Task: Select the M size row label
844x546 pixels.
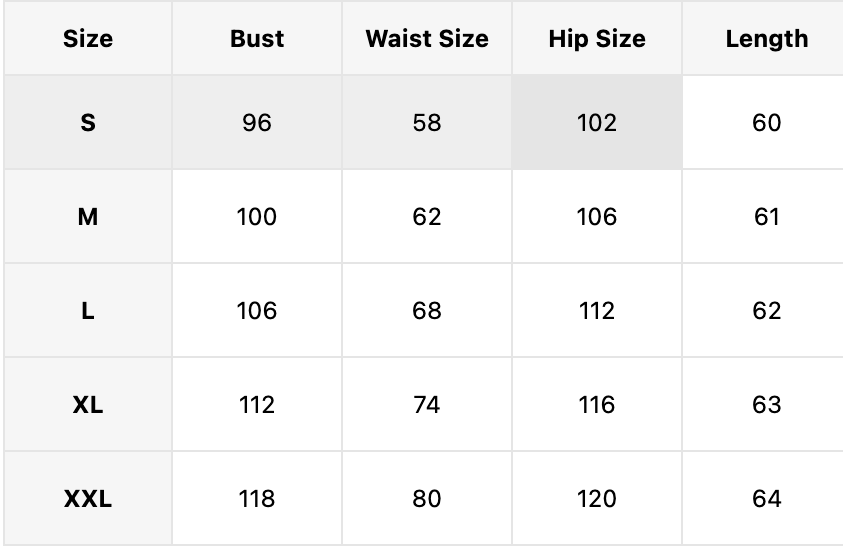Action: [x=88, y=216]
